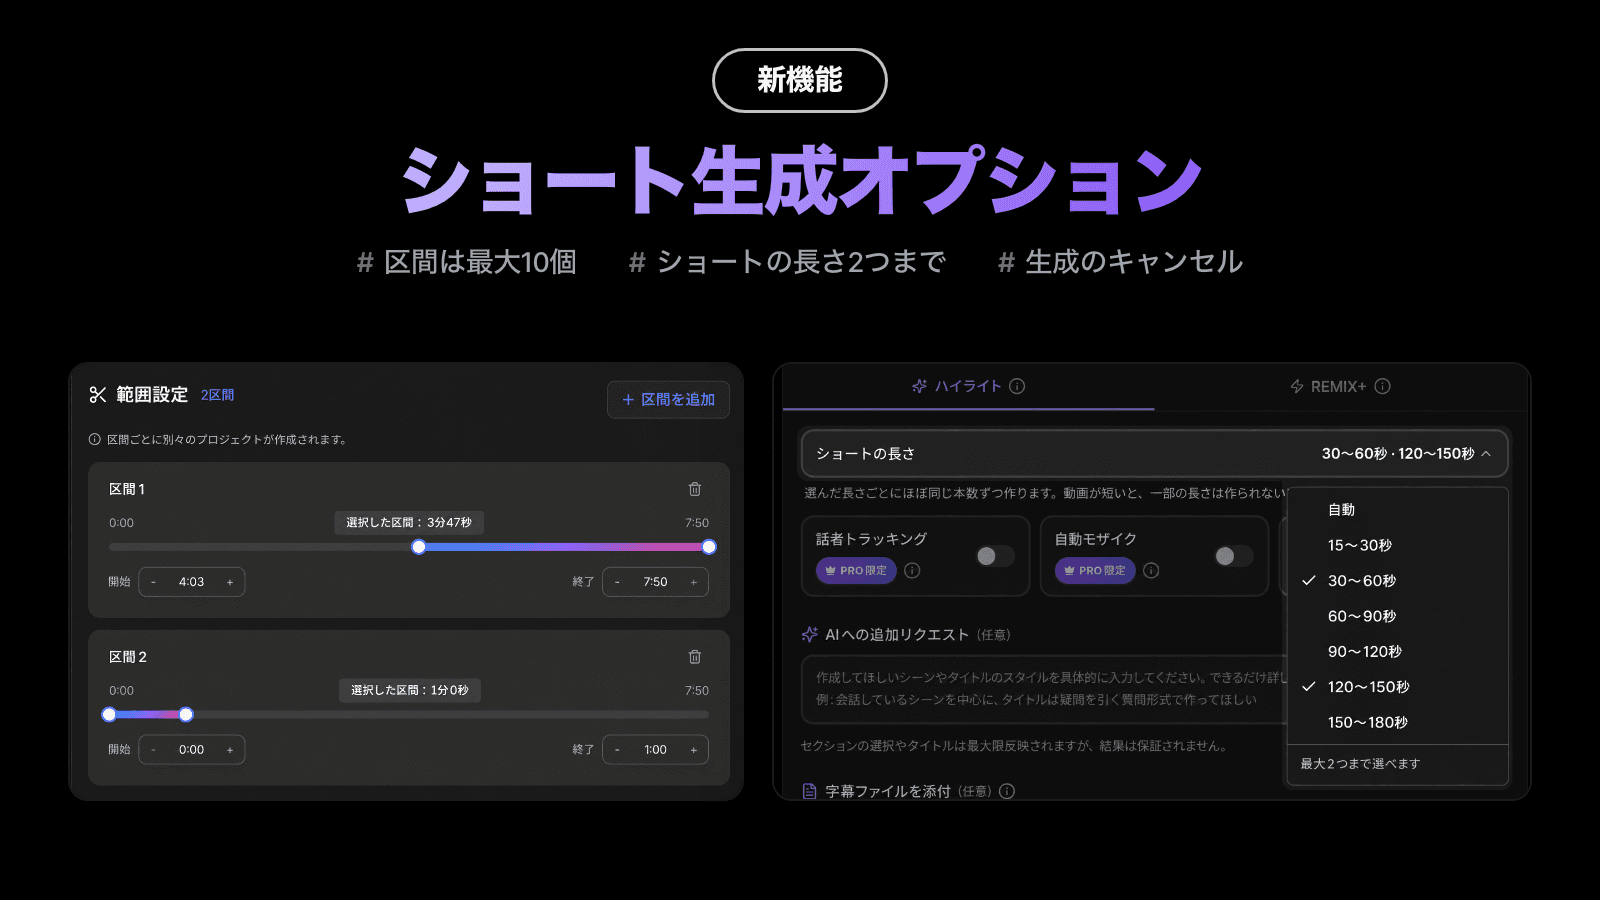The width and height of the screenshot is (1600, 900).
Task: Click the 新機能 pill badge
Action: (x=800, y=80)
